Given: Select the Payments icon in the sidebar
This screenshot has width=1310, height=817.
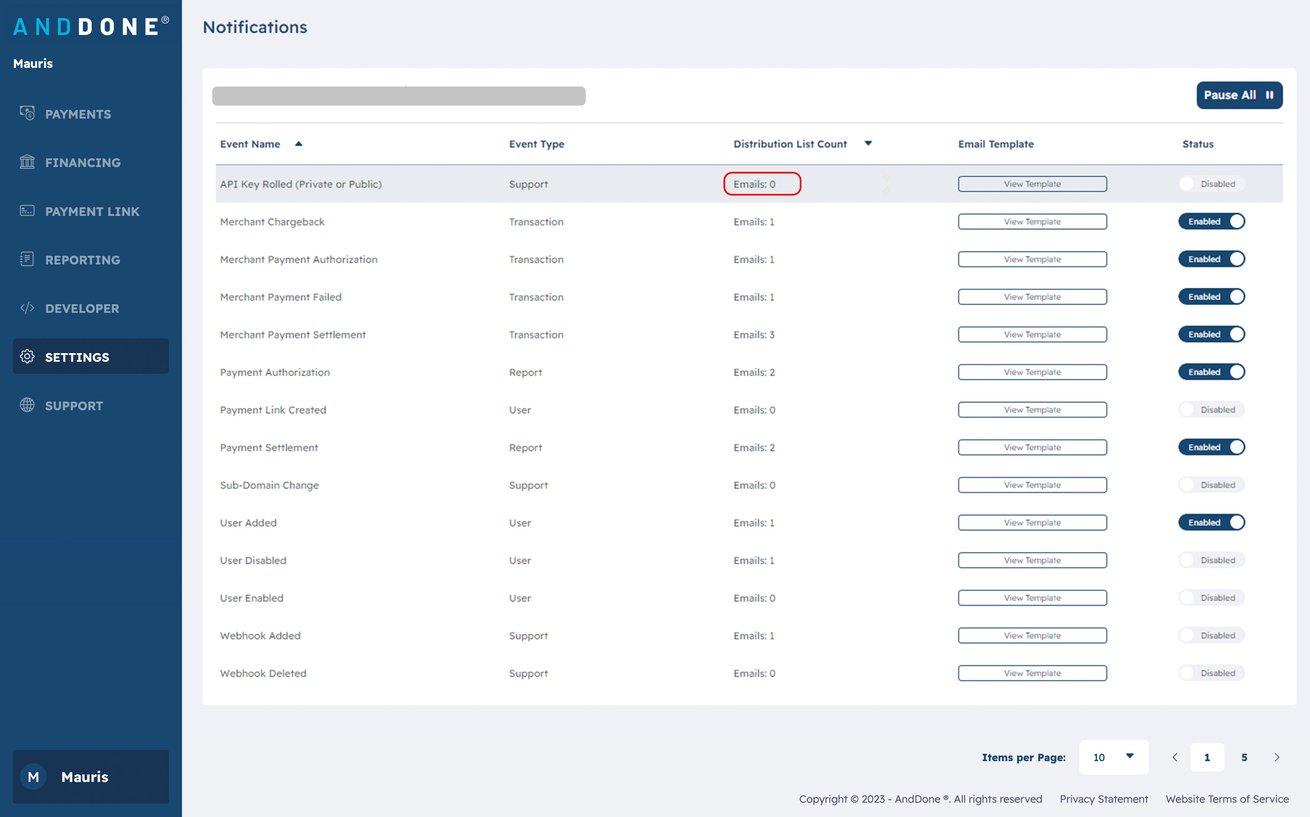Looking at the screenshot, I should click(25, 113).
